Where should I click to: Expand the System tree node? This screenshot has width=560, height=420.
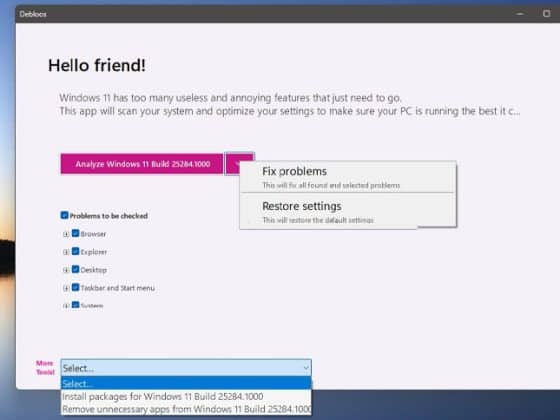[x=66, y=306]
